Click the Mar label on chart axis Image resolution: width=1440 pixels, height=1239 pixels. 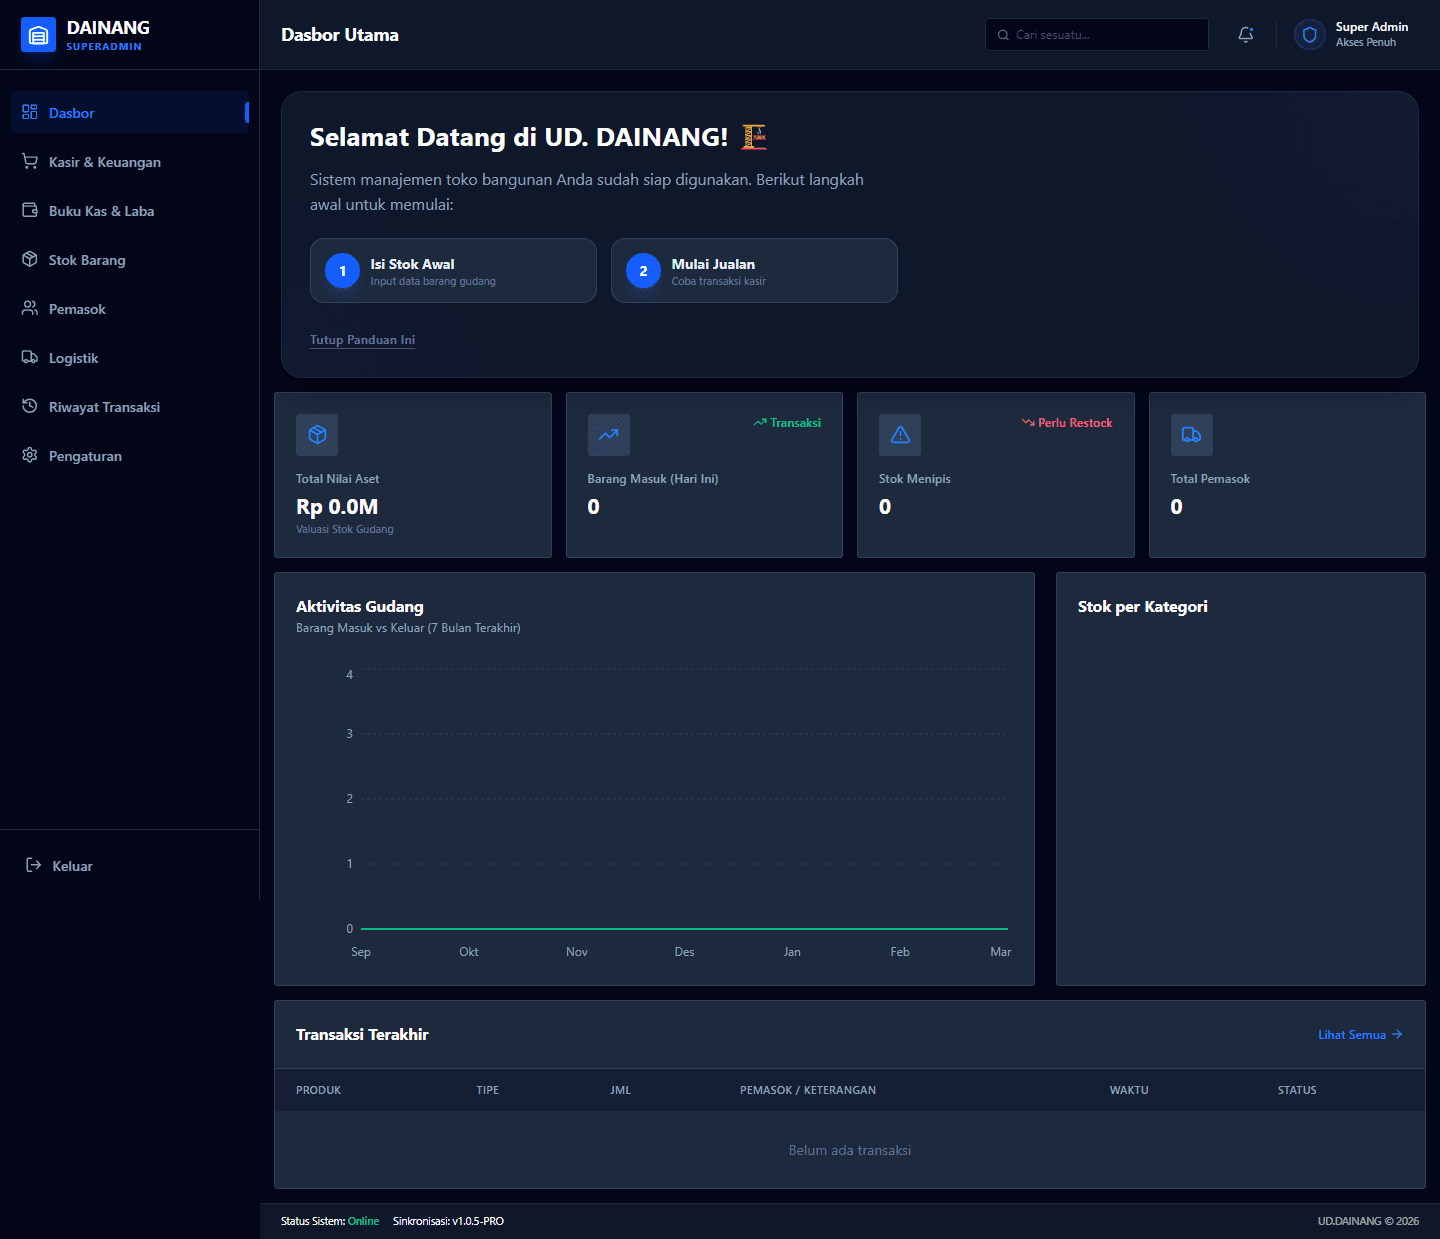click(1000, 952)
